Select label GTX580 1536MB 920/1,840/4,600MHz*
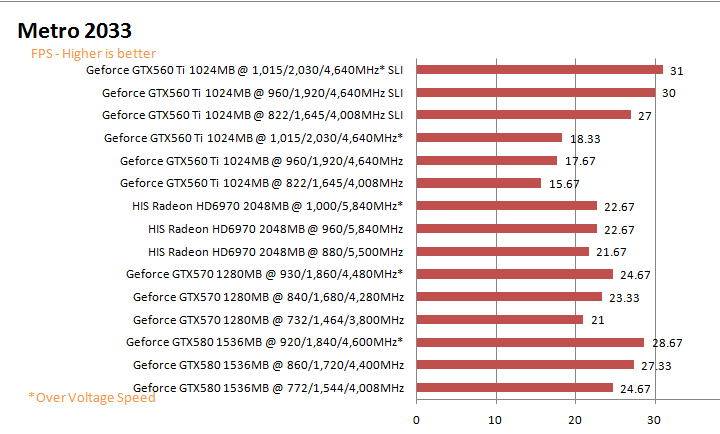Viewport: 720px width, 434px height. (264, 342)
